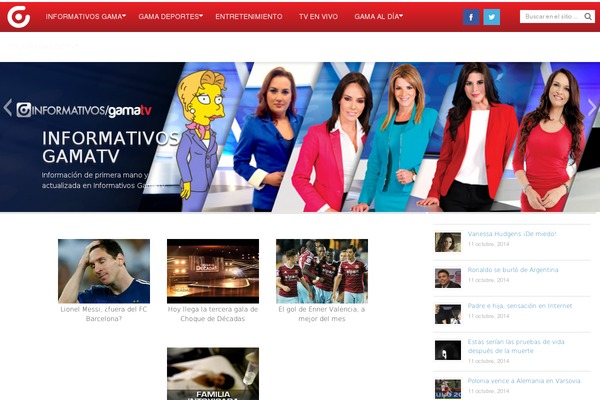Click the banner description 'Información de primera mano'
This screenshot has width=600, height=400.
[104, 180]
